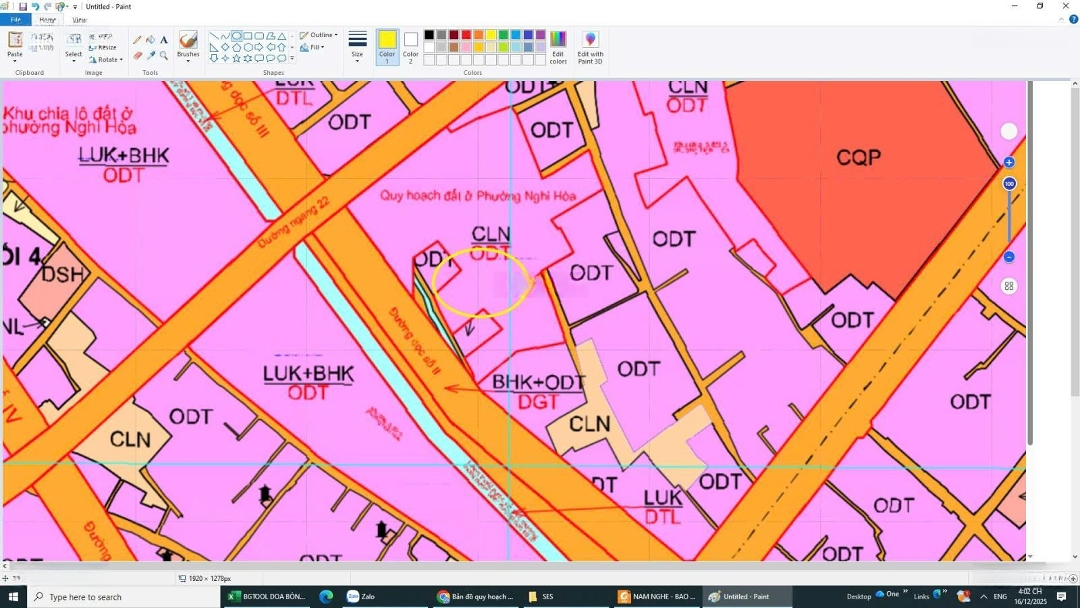This screenshot has width=1080, height=608.
Task: Open the Outline dropdown
Action: click(319, 35)
